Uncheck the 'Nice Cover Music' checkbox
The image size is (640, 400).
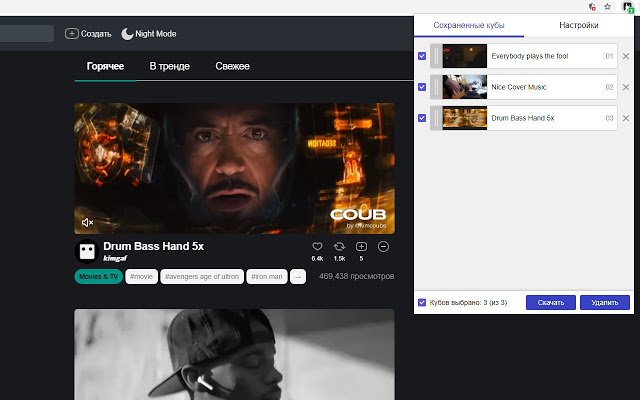(422, 87)
